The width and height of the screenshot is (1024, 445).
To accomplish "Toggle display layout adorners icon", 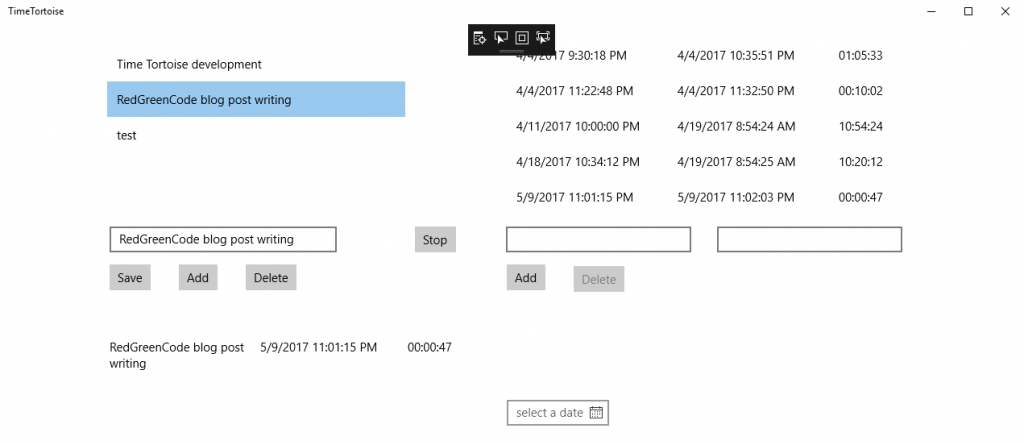I will click(x=522, y=38).
